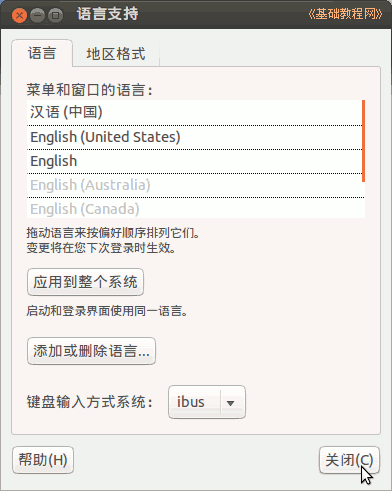Click the 帮助(H) button
The width and height of the screenshot is (392, 491).
tap(43, 460)
